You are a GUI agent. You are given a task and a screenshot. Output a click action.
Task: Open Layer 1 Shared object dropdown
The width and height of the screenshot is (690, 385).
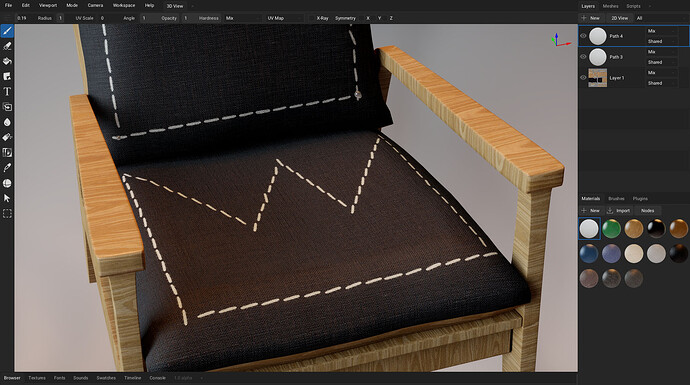[x=661, y=83]
